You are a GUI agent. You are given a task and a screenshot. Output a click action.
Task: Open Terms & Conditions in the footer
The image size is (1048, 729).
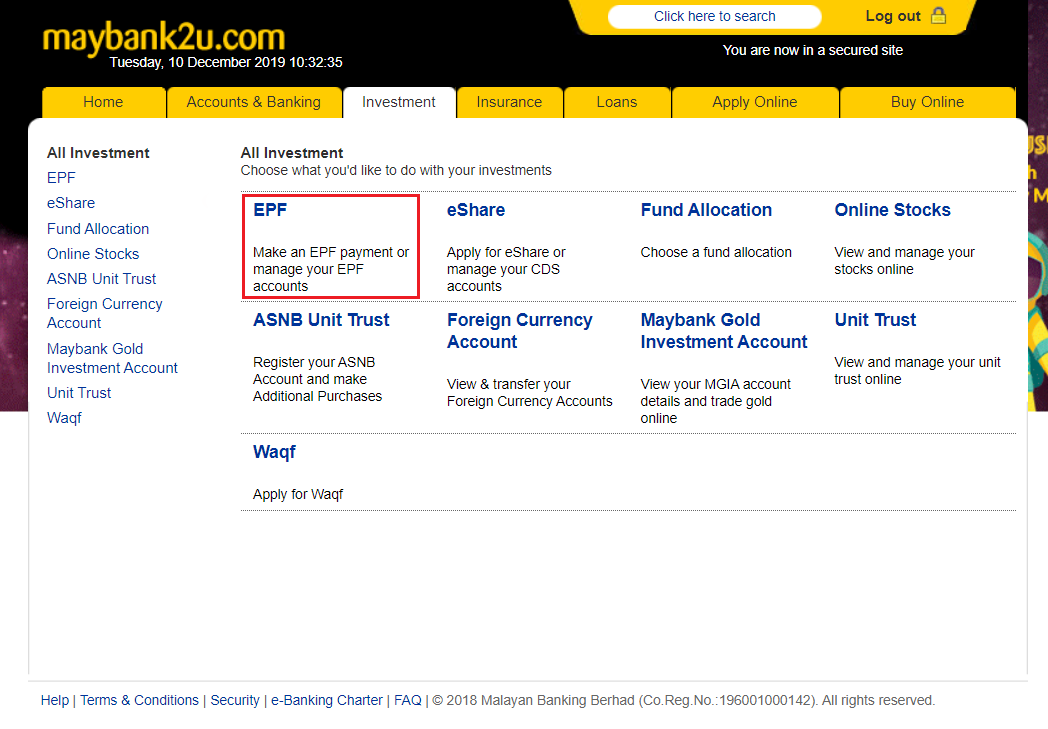click(x=140, y=700)
